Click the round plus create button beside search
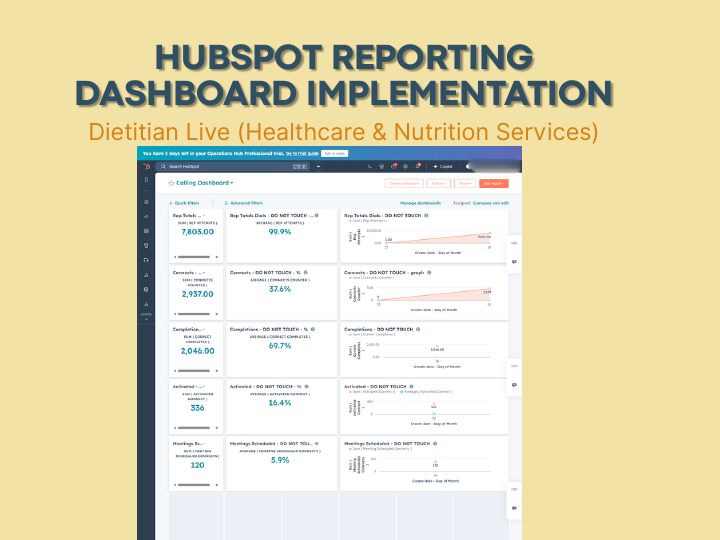The height and width of the screenshot is (540, 720). [318, 166]
